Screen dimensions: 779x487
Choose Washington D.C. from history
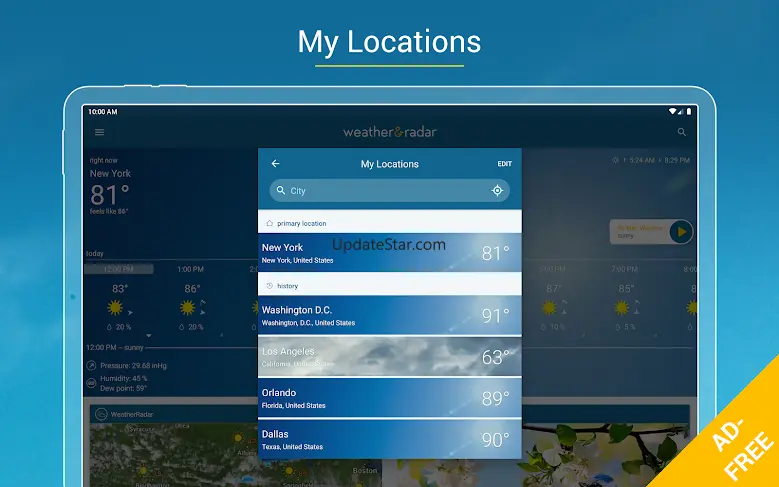pos(390,316)
